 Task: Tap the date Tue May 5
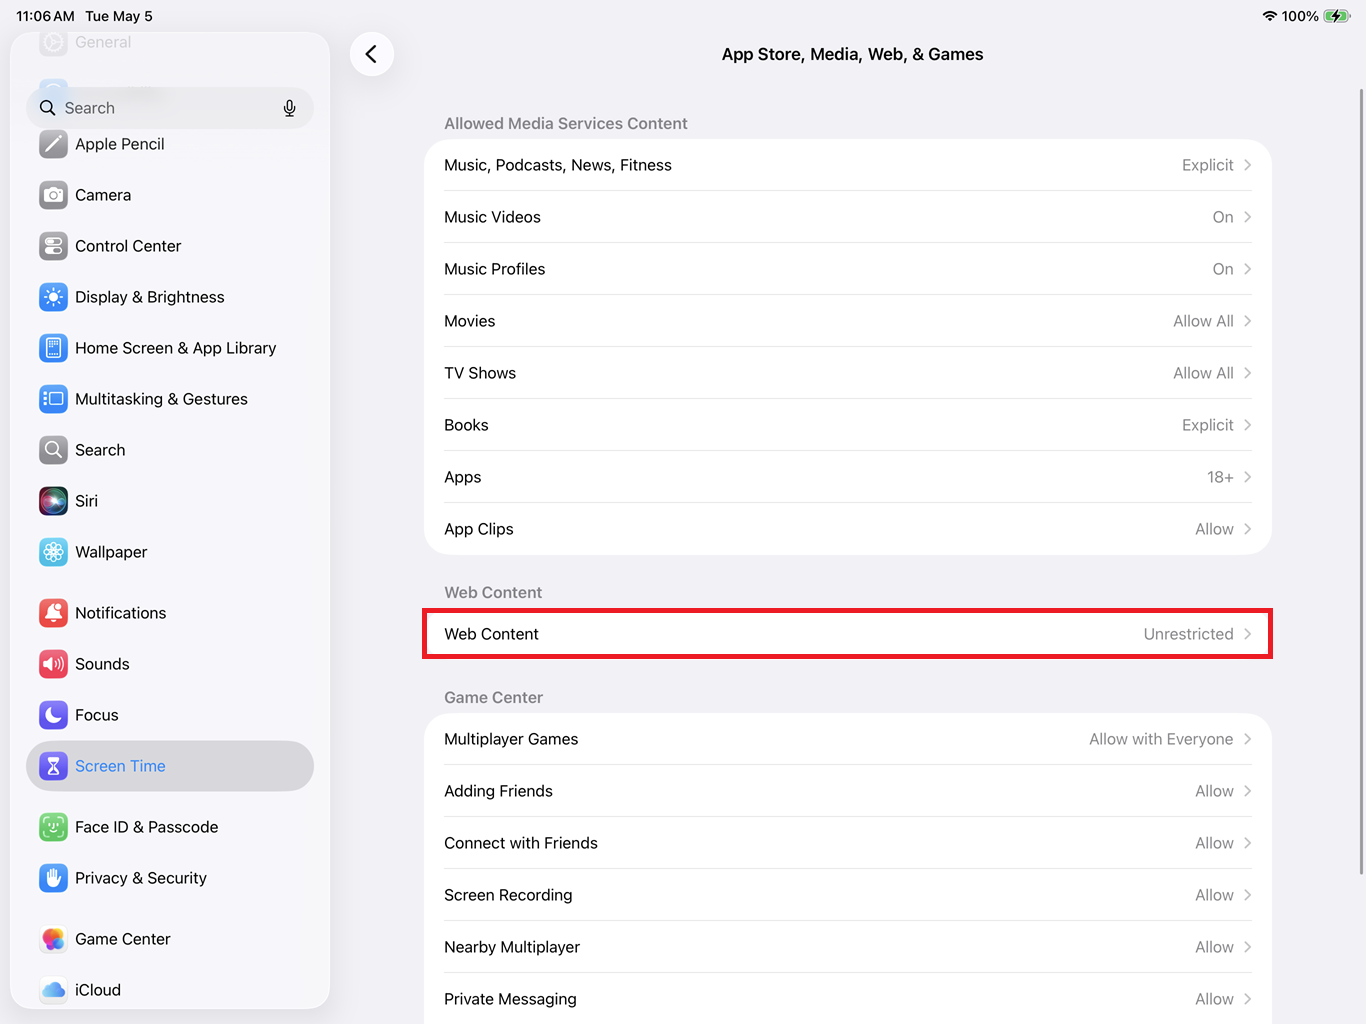(119, 16)
